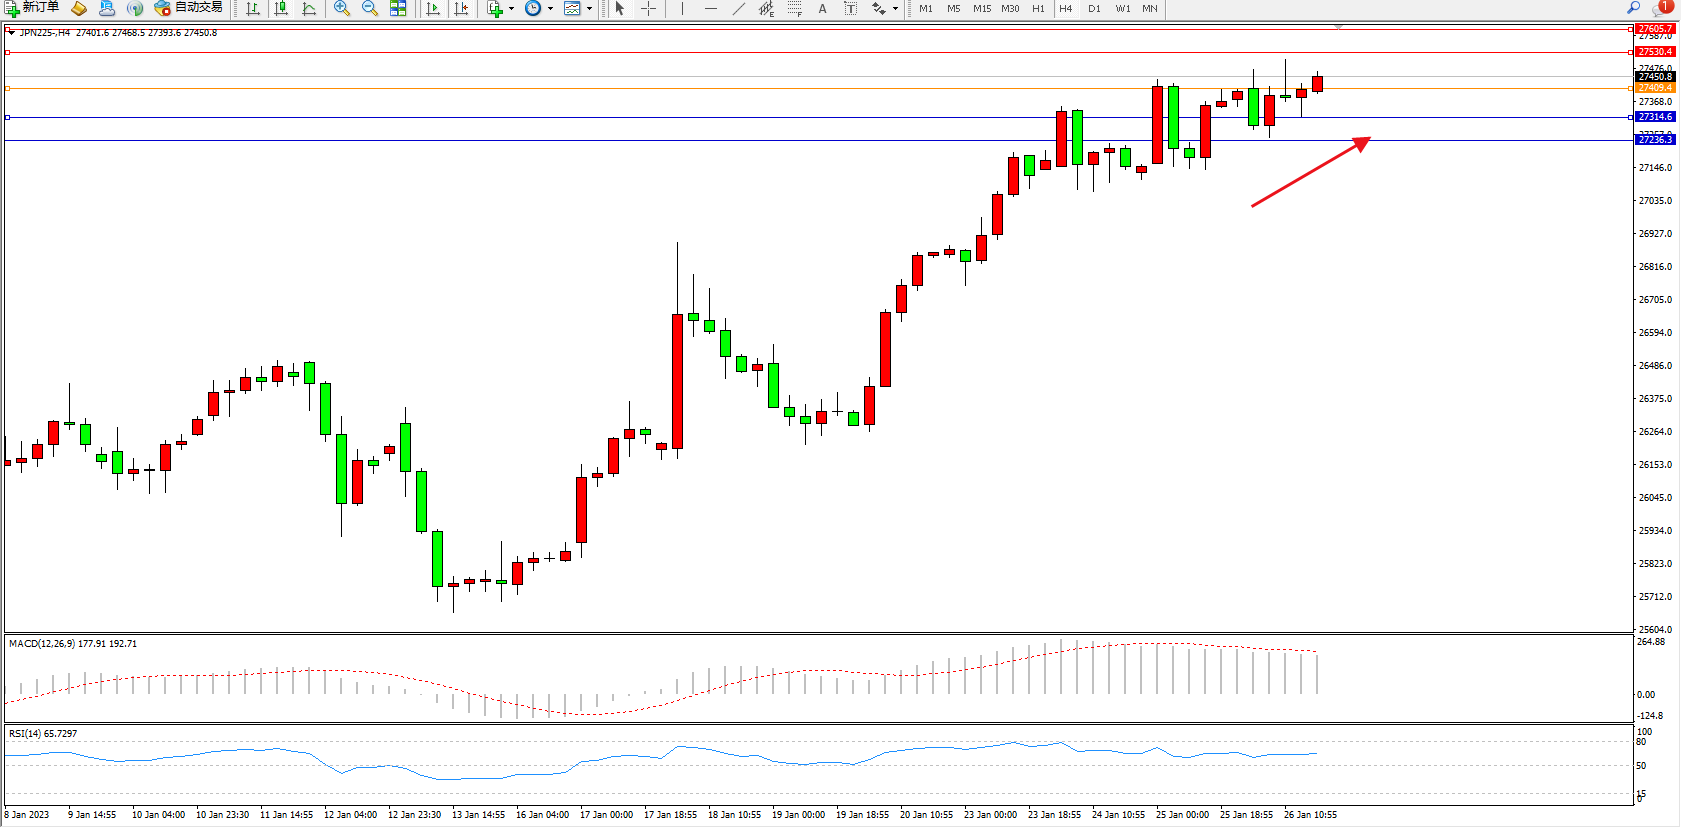Select the H1 timeframe tab
Viewport: 1681px width, 828px height.
[1038, 9]
